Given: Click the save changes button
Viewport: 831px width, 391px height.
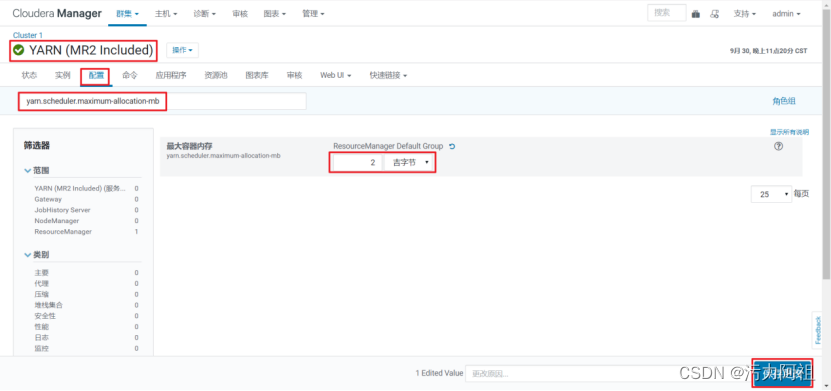Looking at the screenshot, I should (x=782, y=374).
